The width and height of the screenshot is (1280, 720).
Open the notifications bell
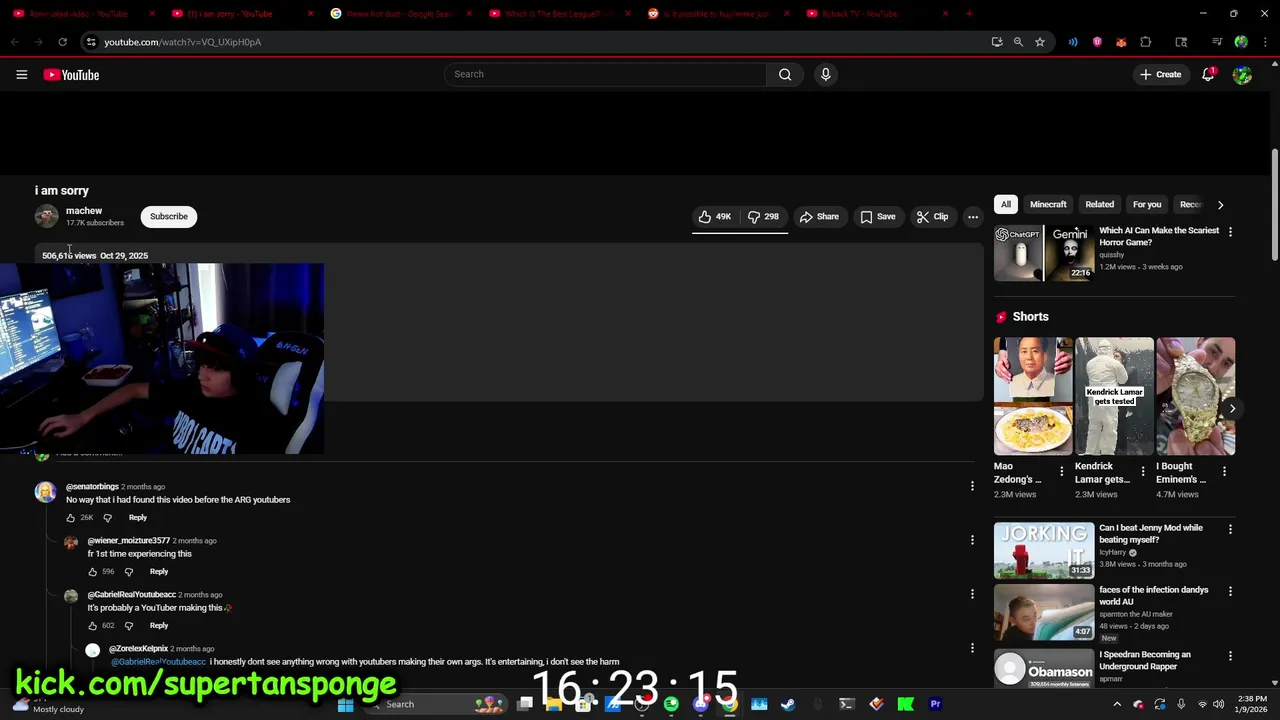pos(1208,74)
